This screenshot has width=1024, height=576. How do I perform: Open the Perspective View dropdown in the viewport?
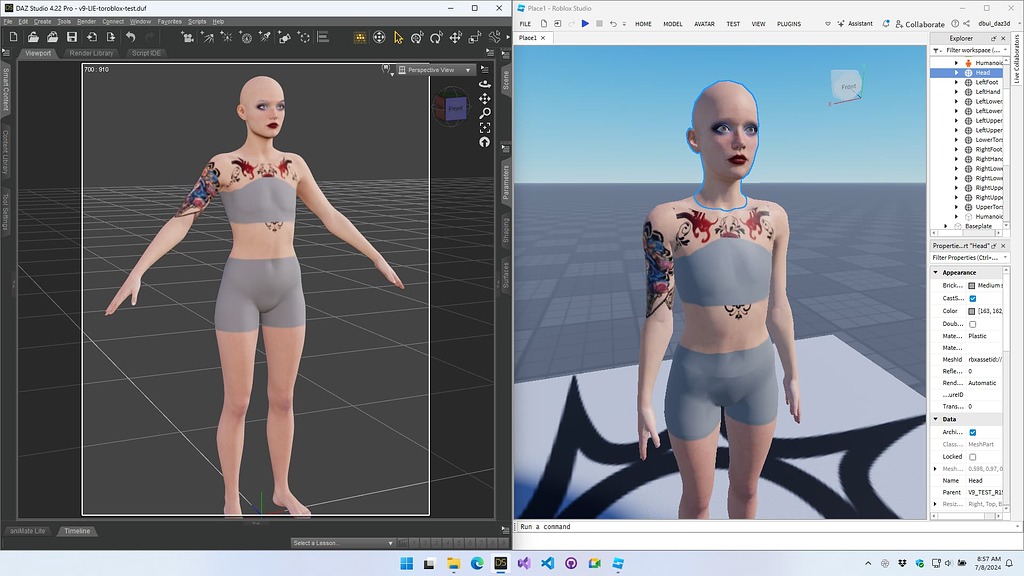point(437,70)
